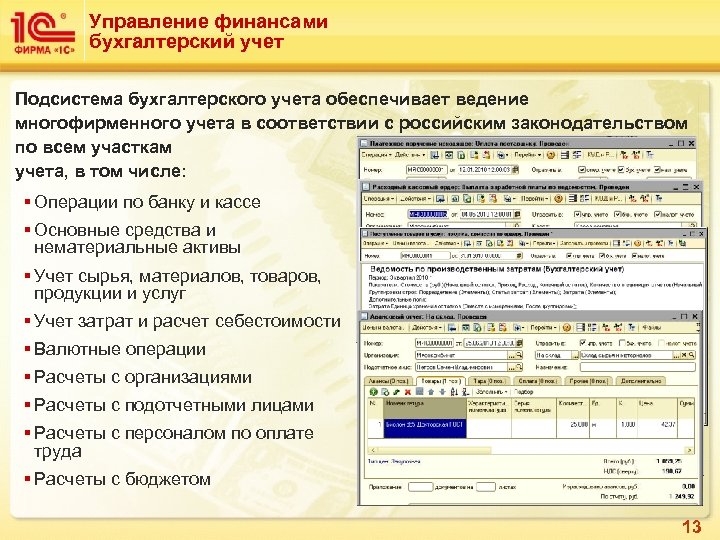Click the Дт/Кт postings icon in Авансовый отчет toolbar
The image size is (720, 540).
(606, 327)
